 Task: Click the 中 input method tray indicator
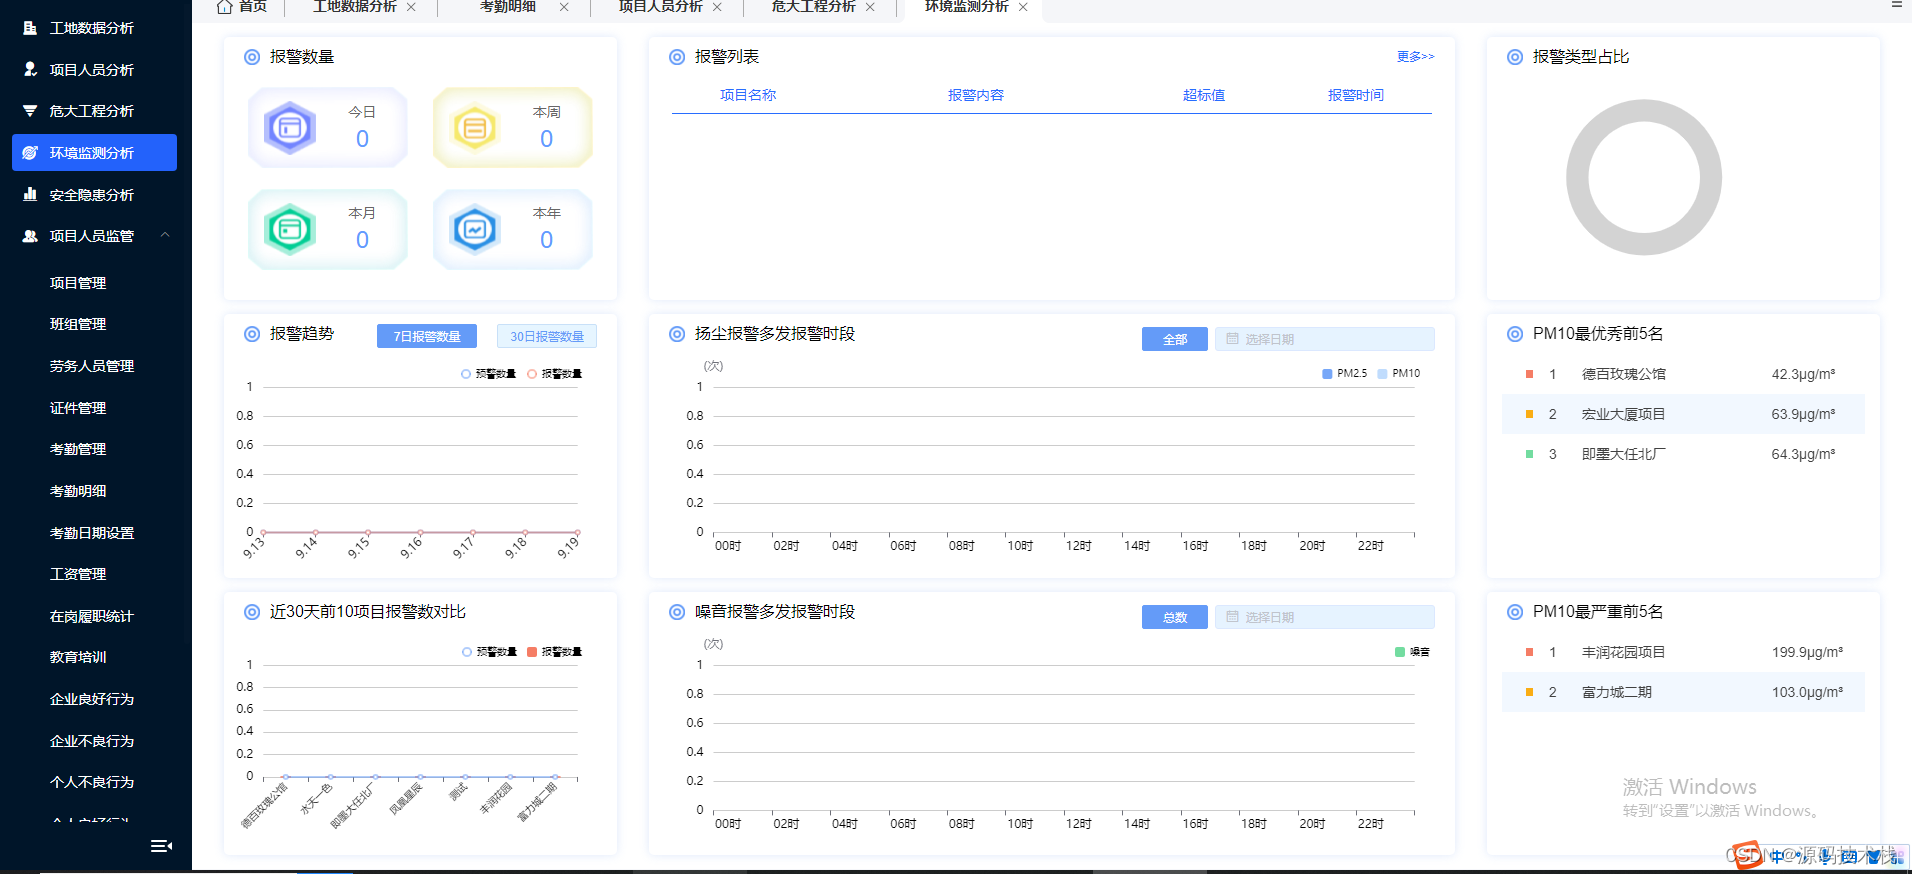click(1777, 856)
